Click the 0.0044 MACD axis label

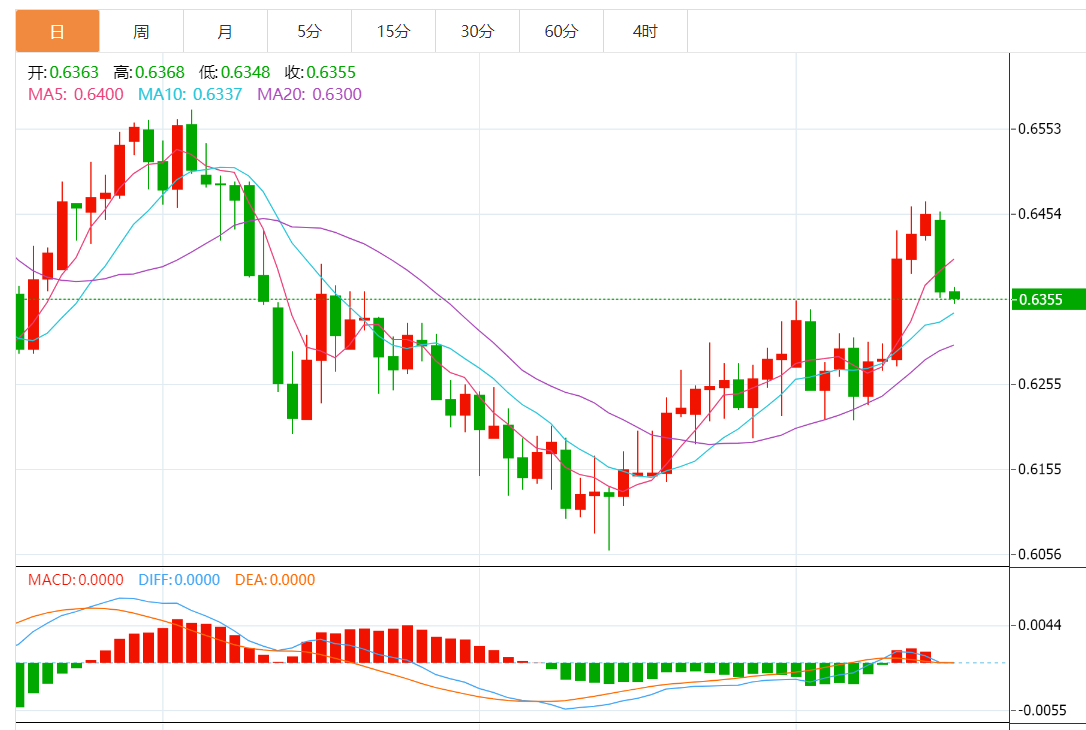tap(1040, 626)
